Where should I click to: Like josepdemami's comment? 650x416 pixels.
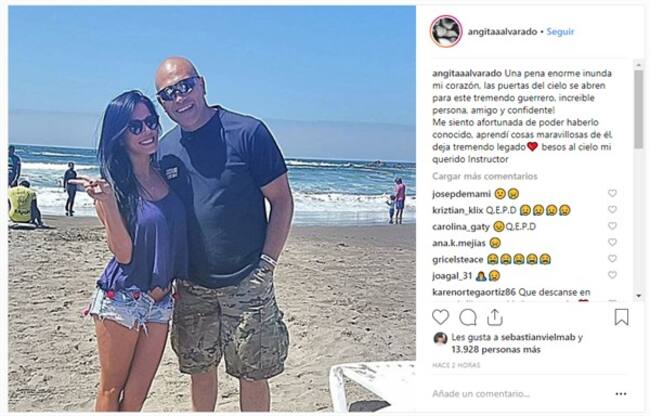tap(612, 193)
